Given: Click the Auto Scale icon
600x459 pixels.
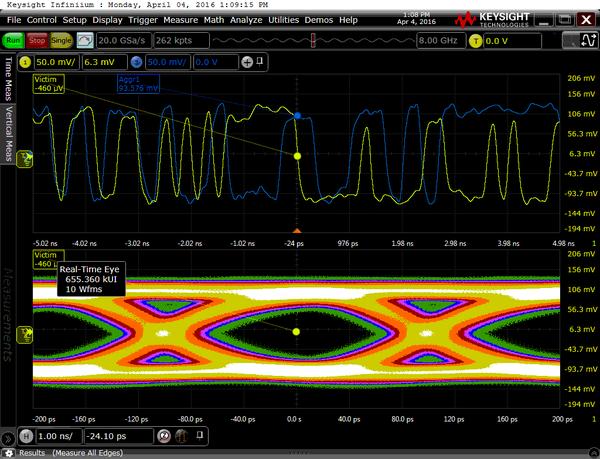Looking at the screenshot, I should [85, 41].
